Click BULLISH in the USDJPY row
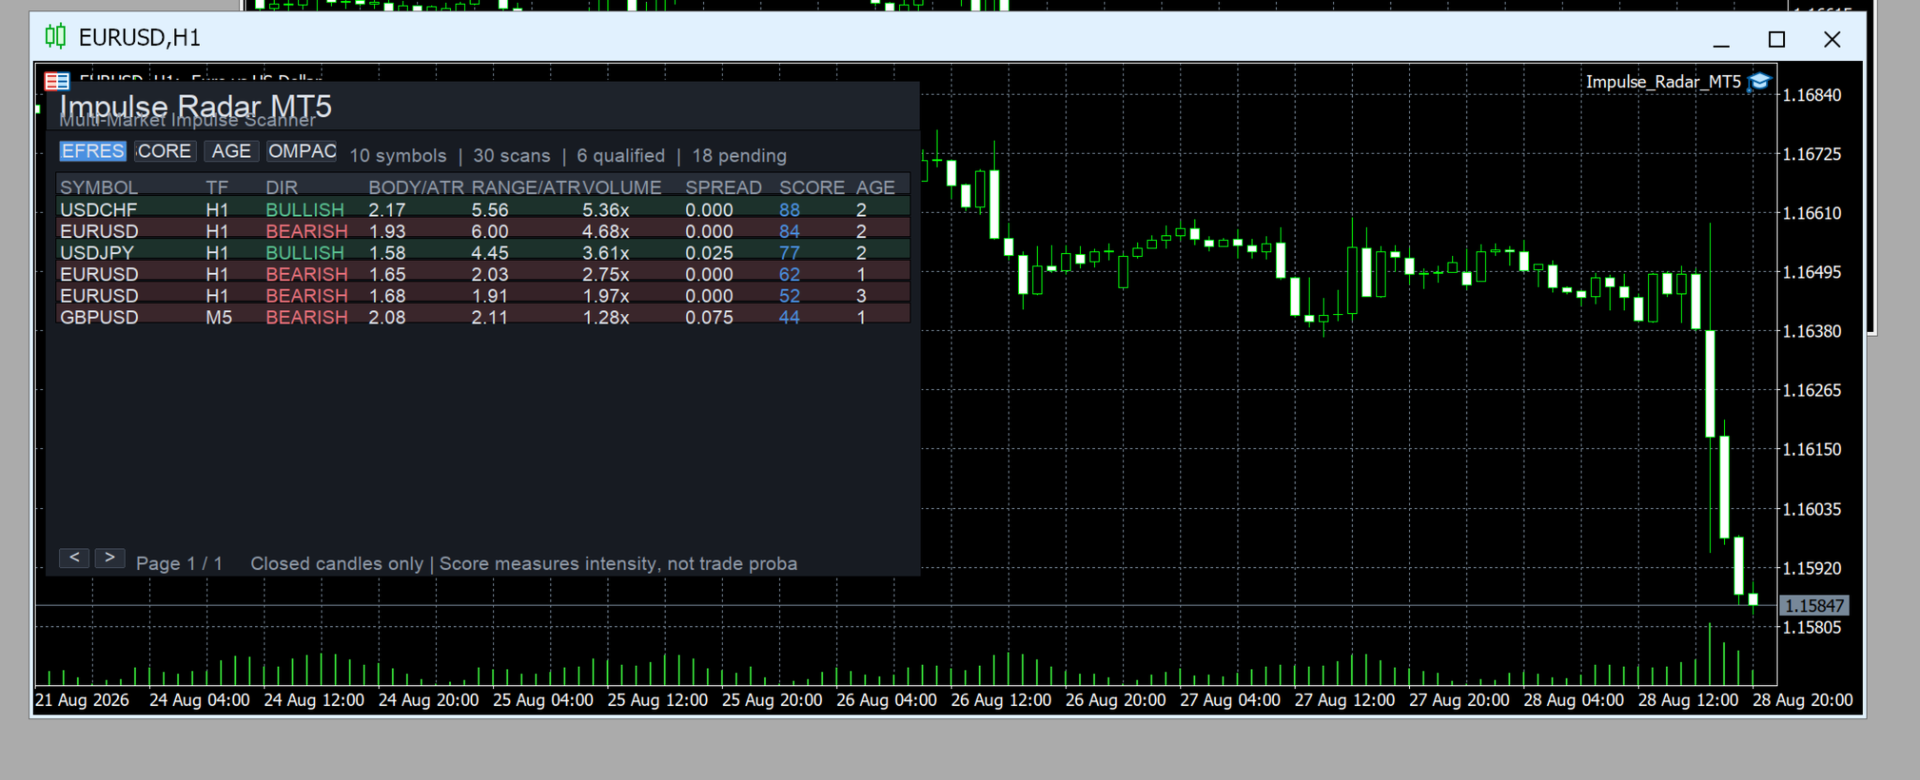 coord(305,253)
